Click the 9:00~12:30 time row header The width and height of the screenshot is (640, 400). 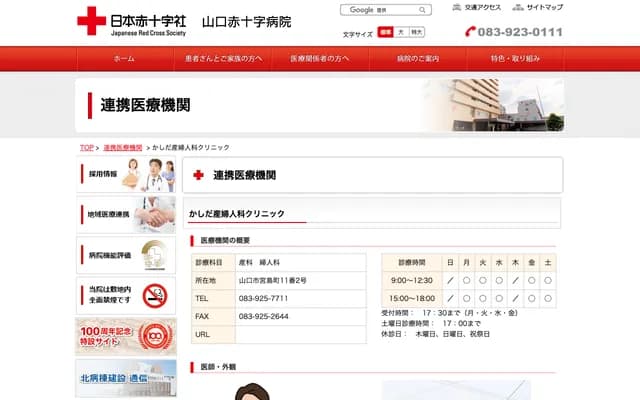(x=412, y=280)
